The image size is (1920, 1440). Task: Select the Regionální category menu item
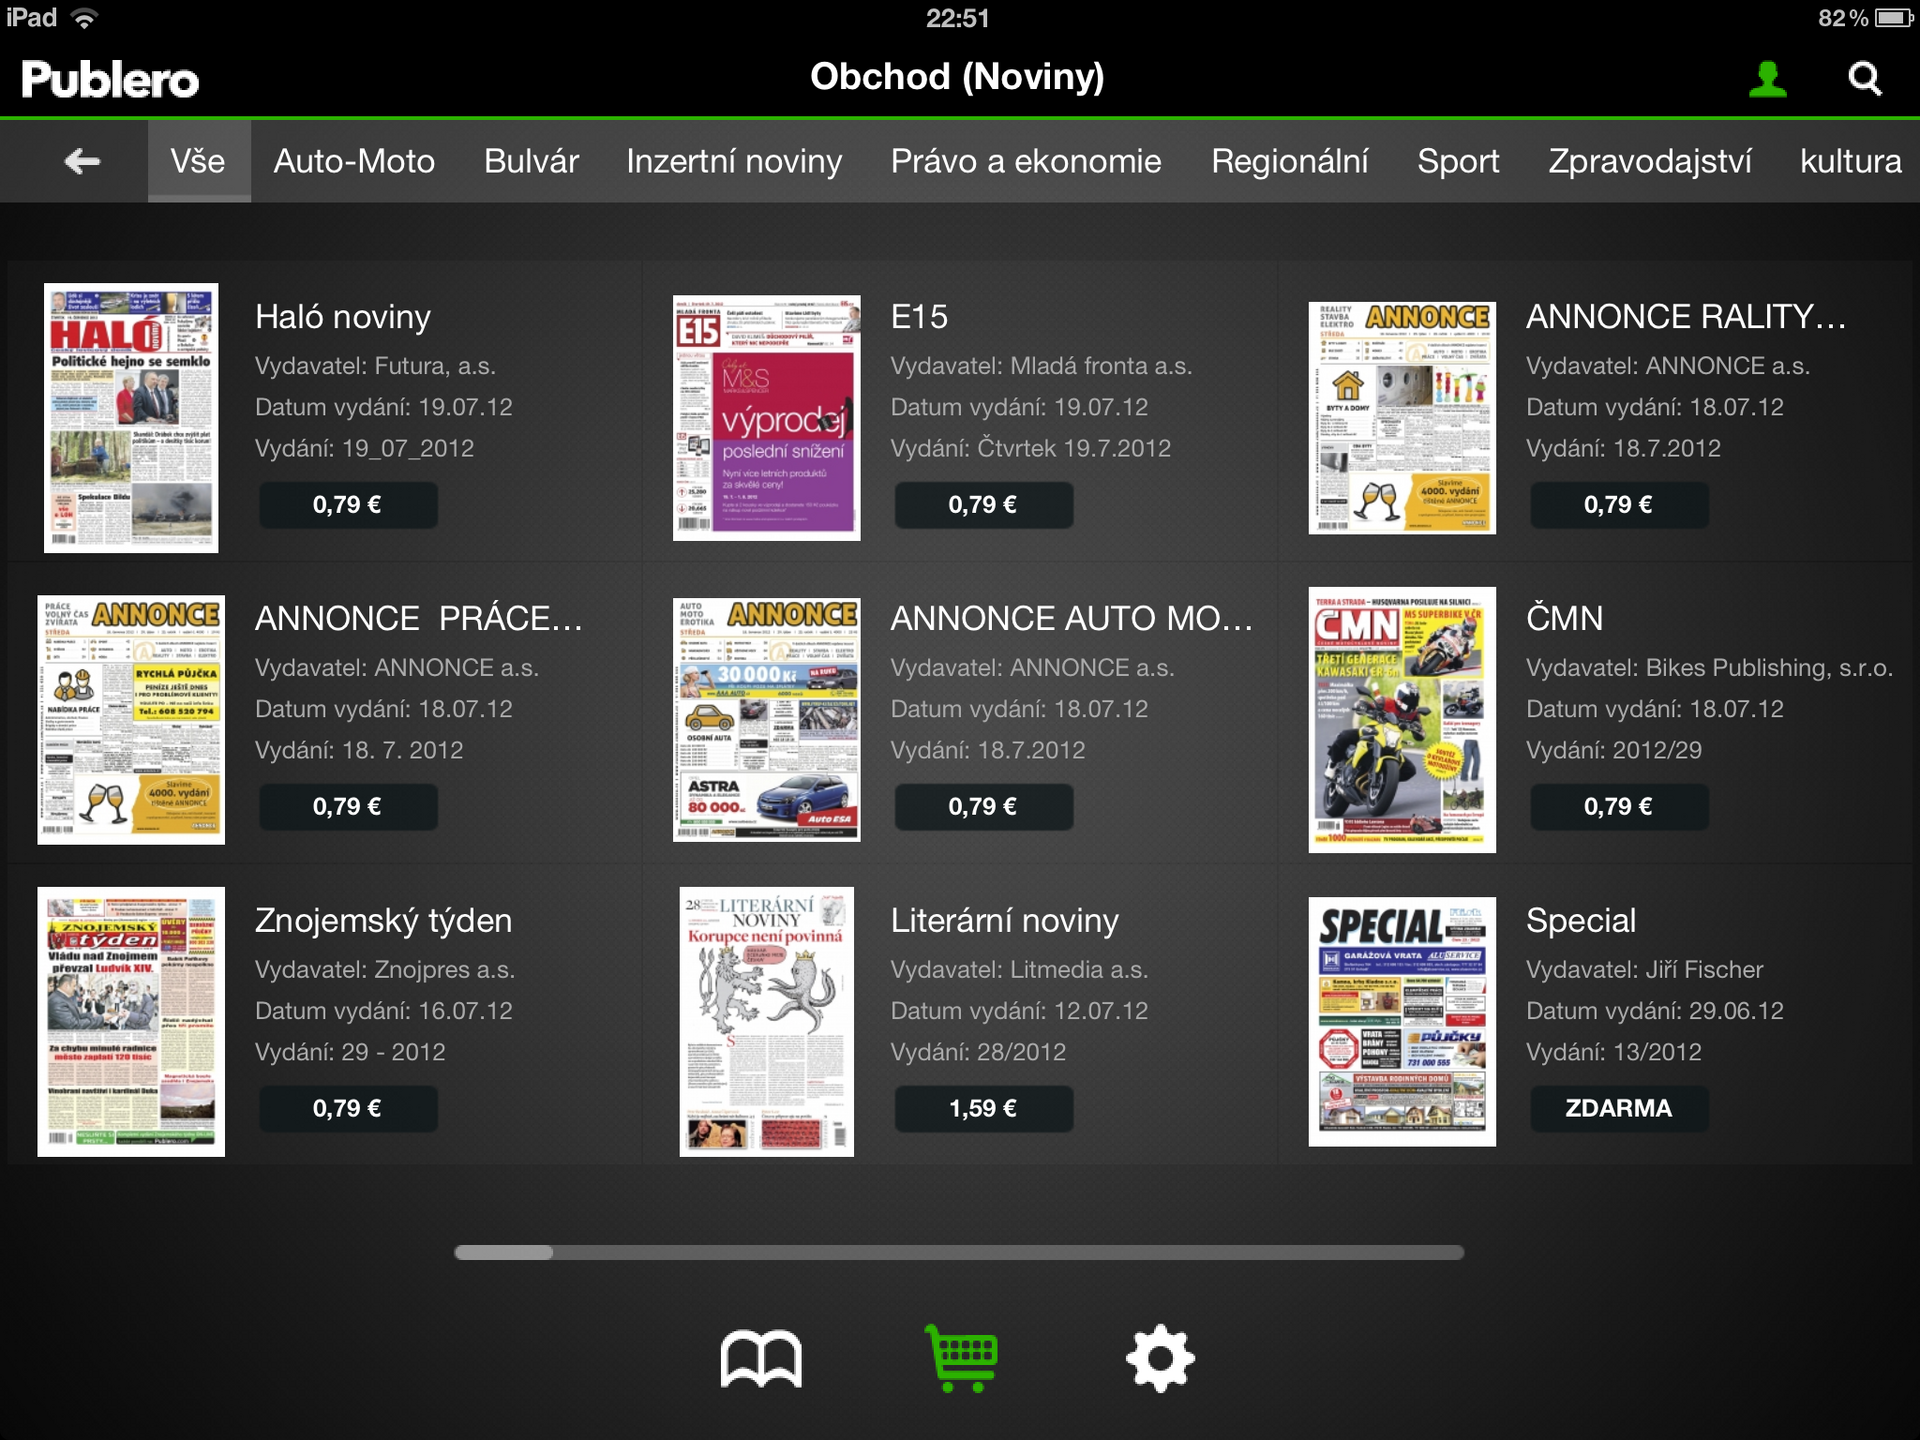pos(1291,162)
